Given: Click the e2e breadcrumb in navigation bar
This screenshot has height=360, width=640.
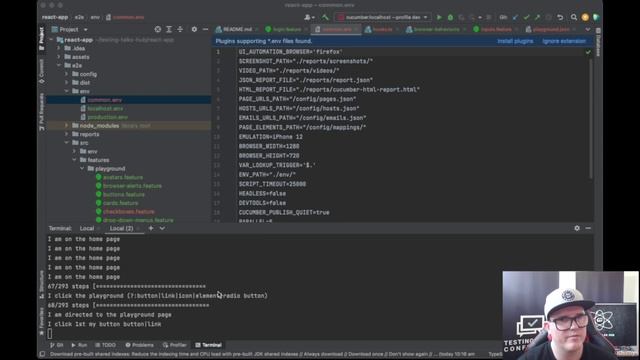Looking at the screenshot, I should coord(79,18).
